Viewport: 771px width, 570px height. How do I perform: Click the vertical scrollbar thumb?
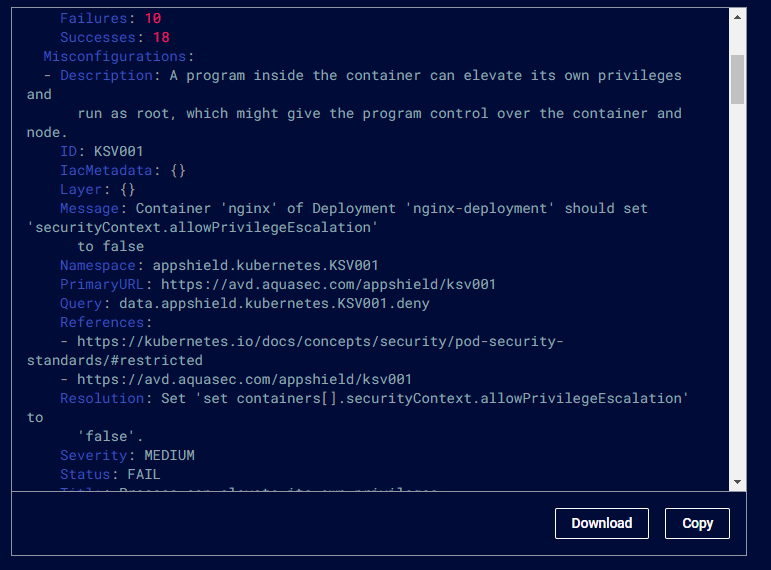tap(737, 79)
